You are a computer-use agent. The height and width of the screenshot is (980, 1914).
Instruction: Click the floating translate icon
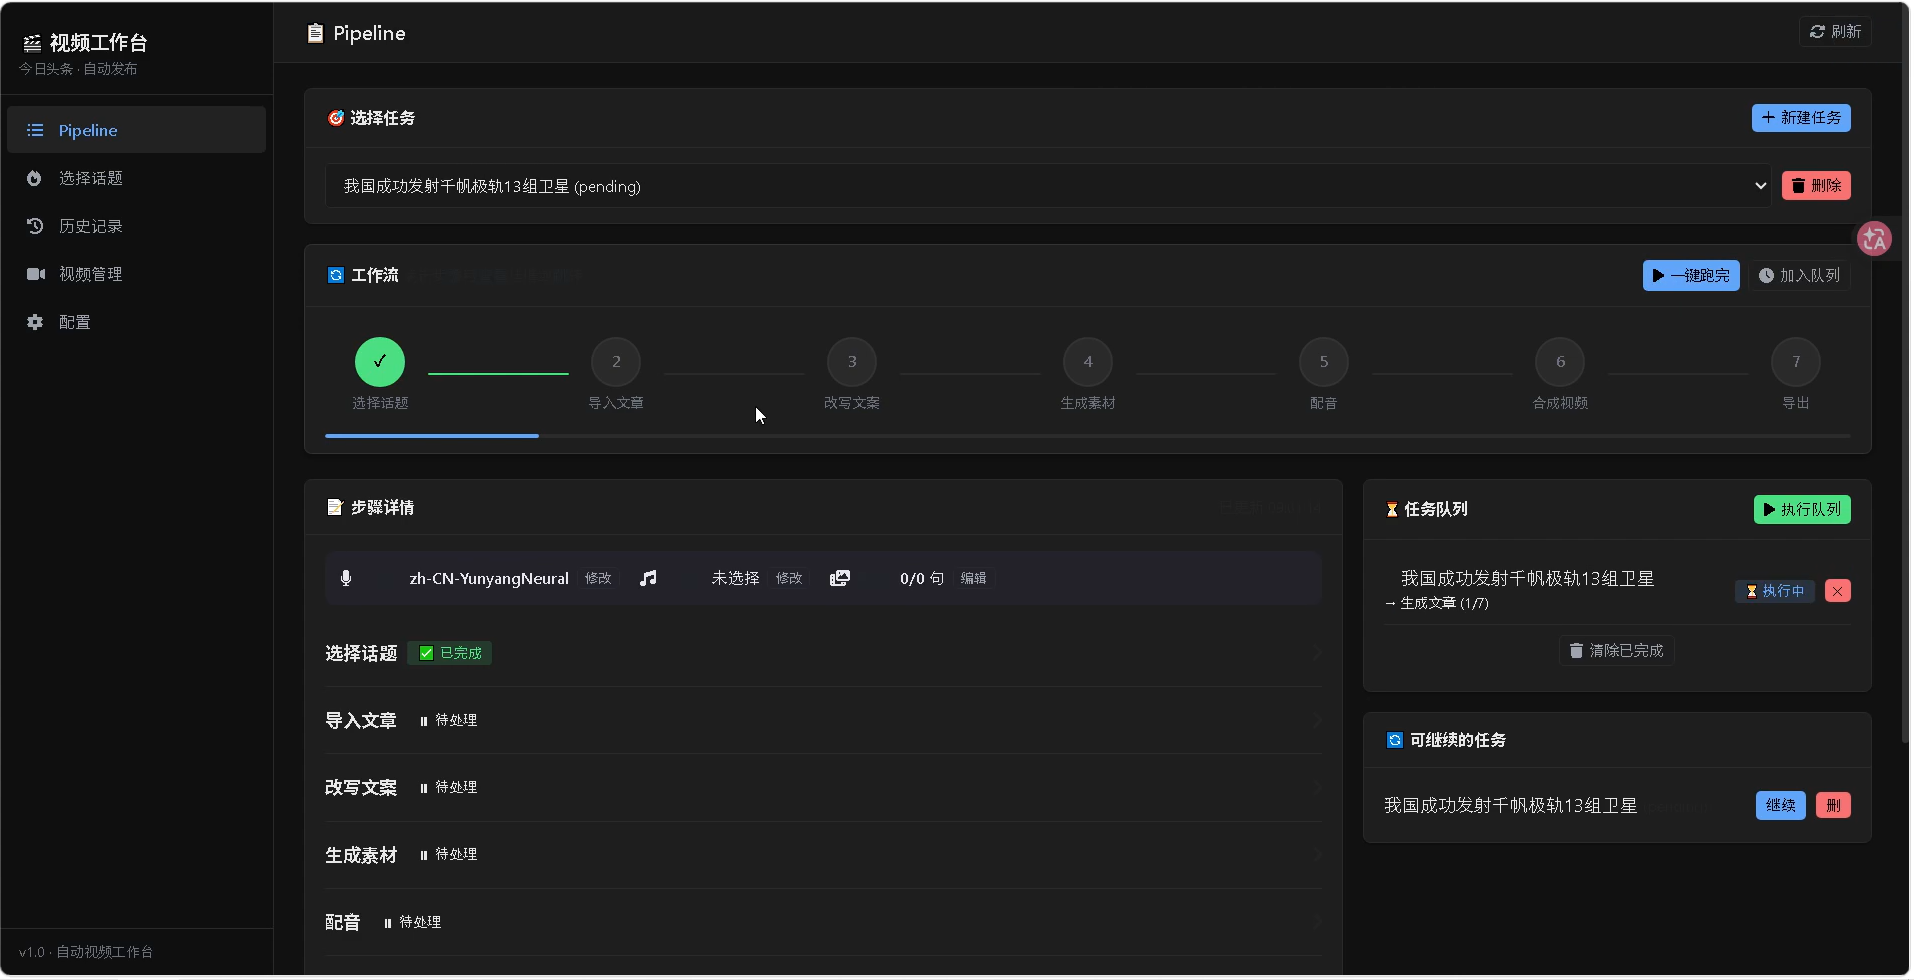tap(1874, 239)
